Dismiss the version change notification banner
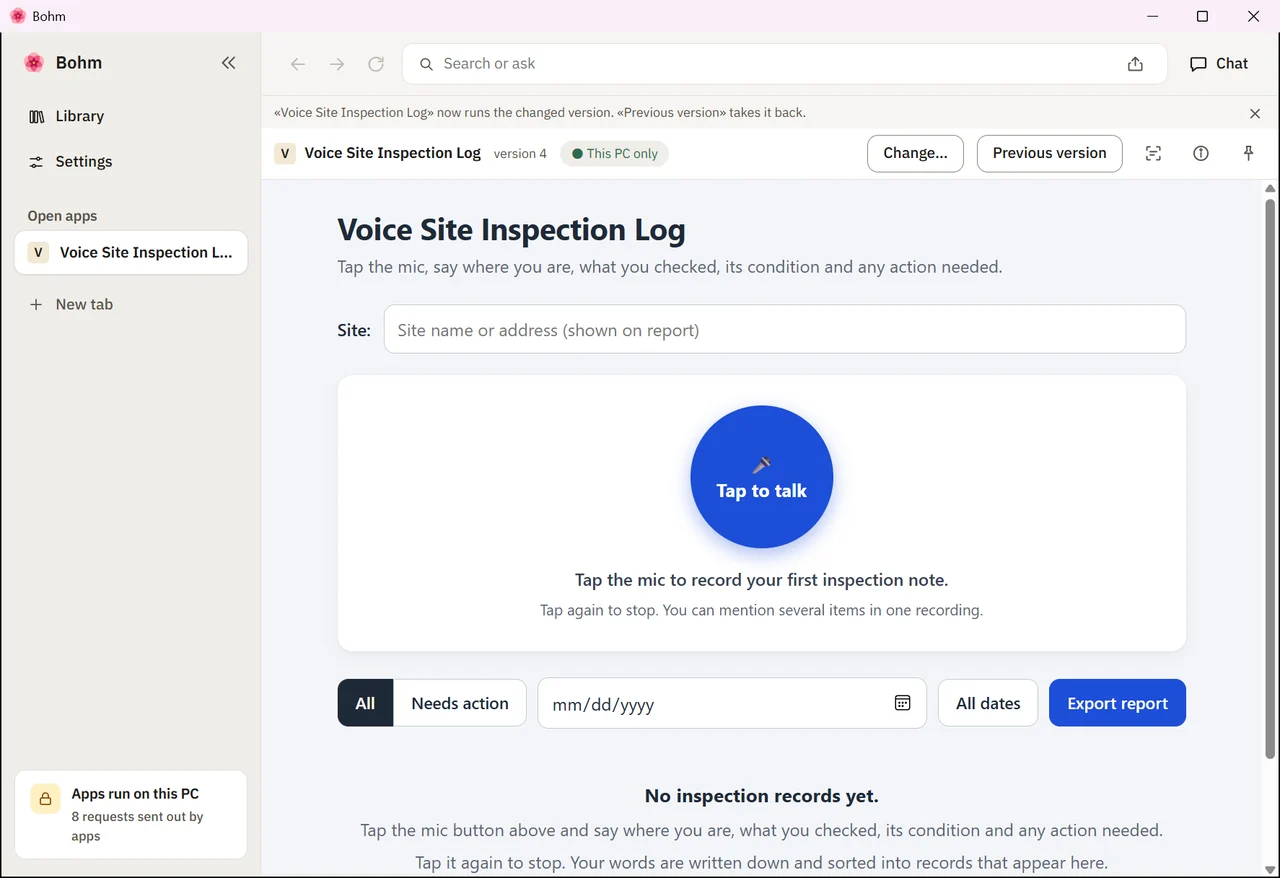 click(1255, 113)
